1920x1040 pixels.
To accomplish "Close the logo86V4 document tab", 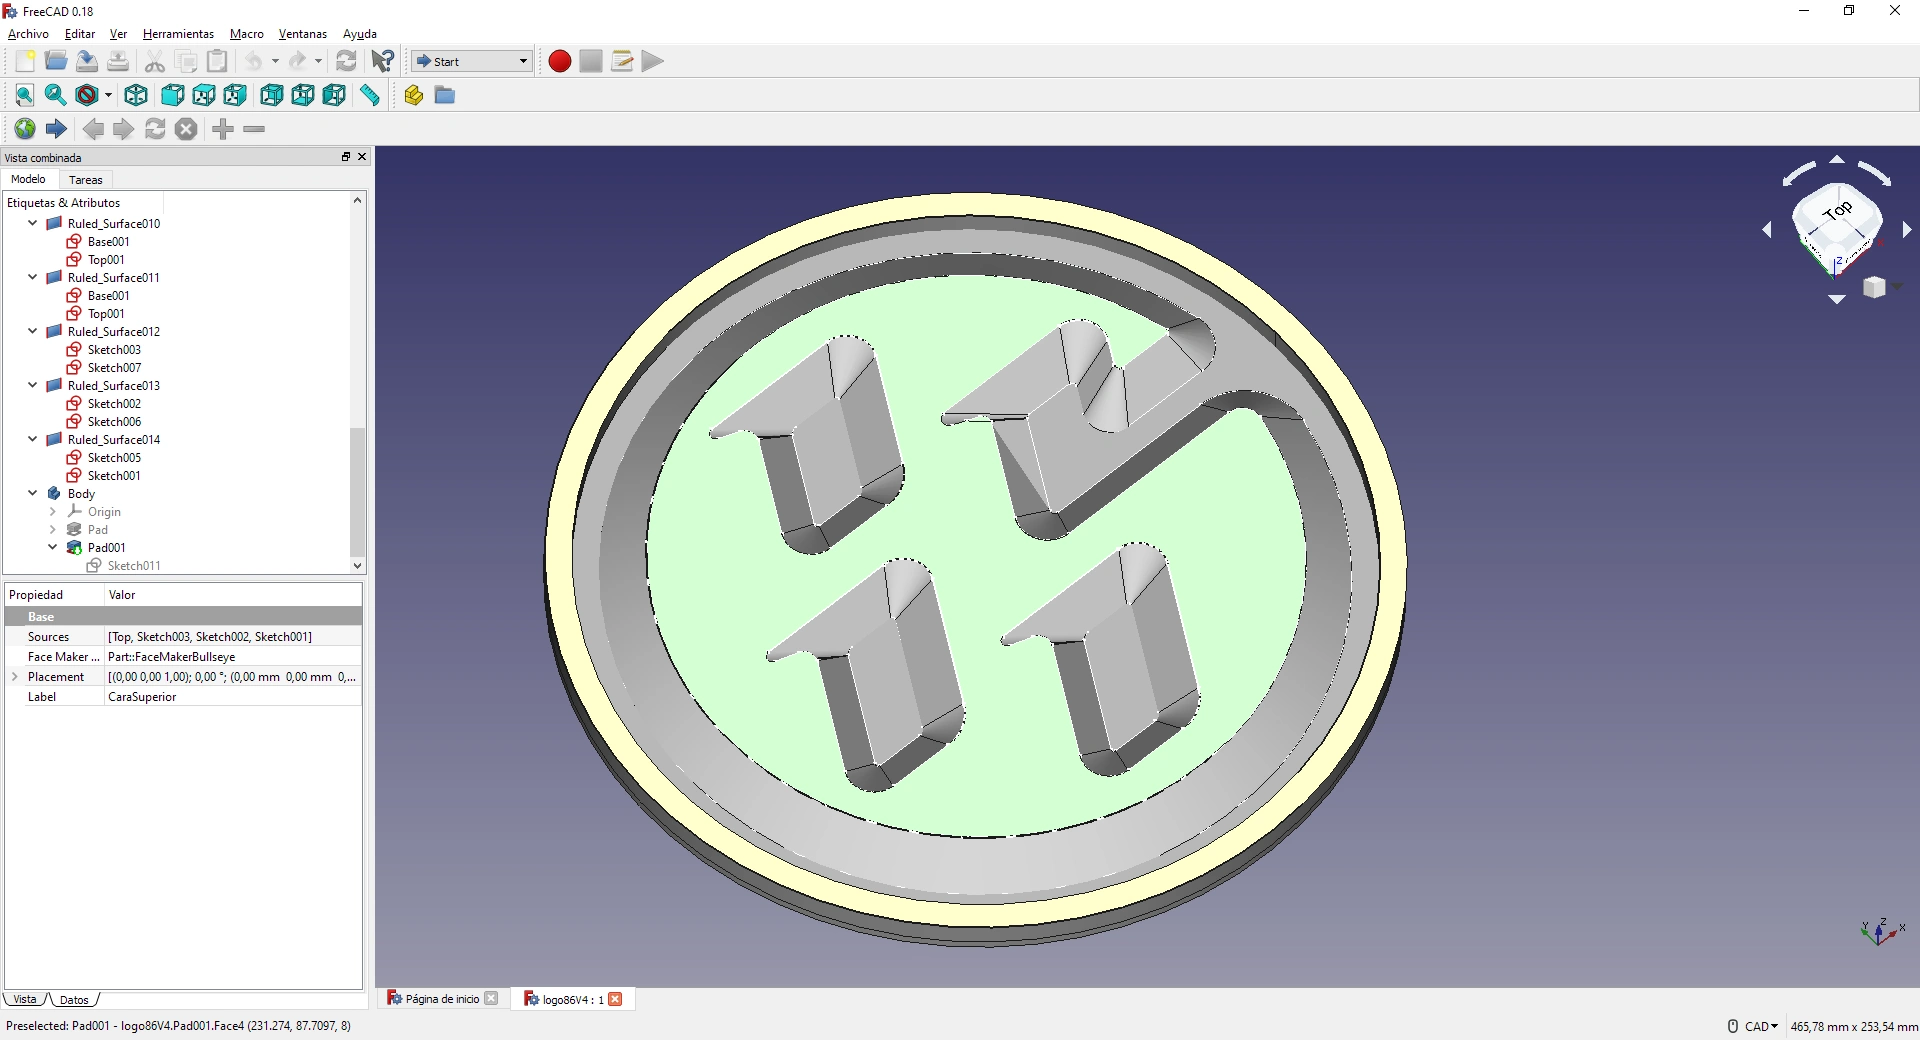I will click(x=616, y=999).
